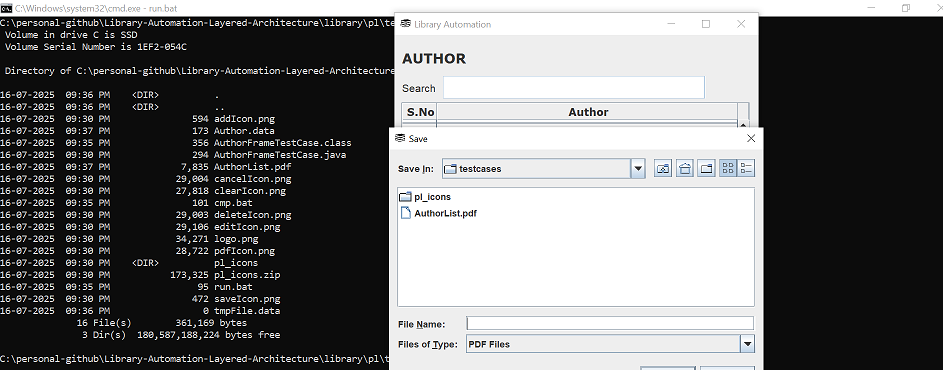Create a new folder in Save dialog
The height and width of the screenshot is (370, 943).
(707, 168)
